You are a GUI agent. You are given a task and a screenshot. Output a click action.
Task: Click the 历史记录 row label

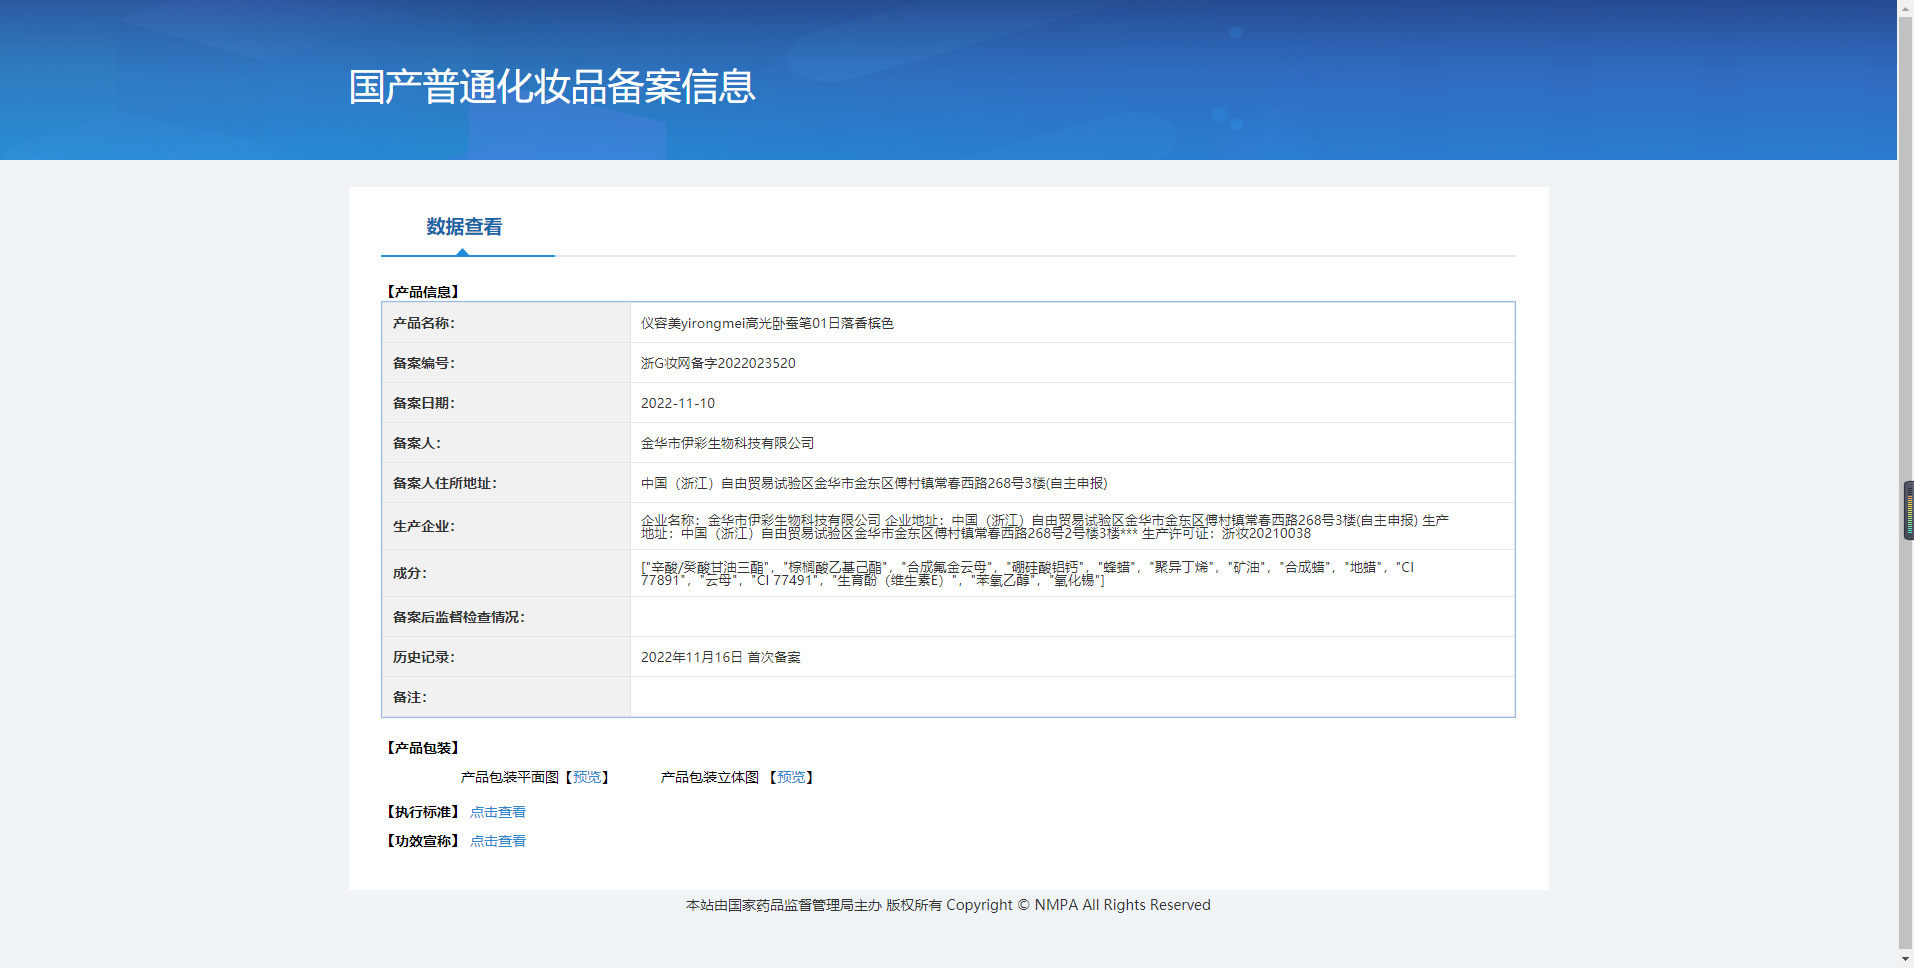[424, 657]
